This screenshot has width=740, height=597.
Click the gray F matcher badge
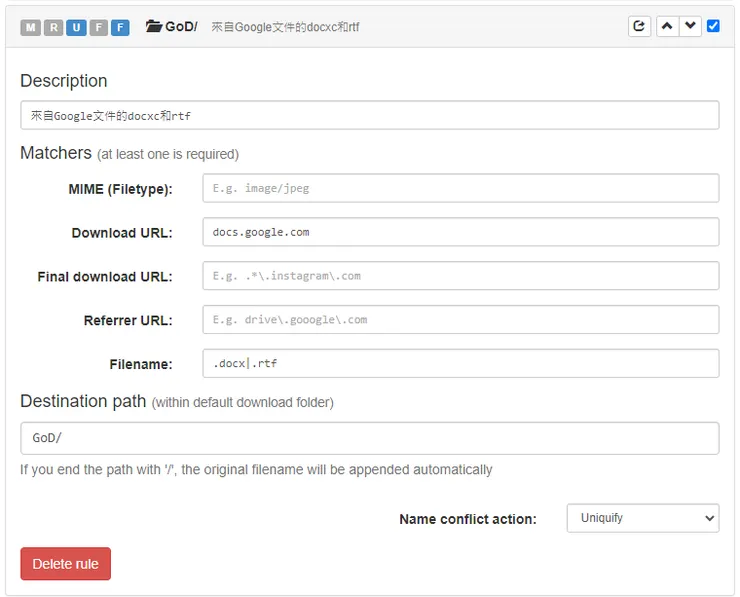coord(98,27)
